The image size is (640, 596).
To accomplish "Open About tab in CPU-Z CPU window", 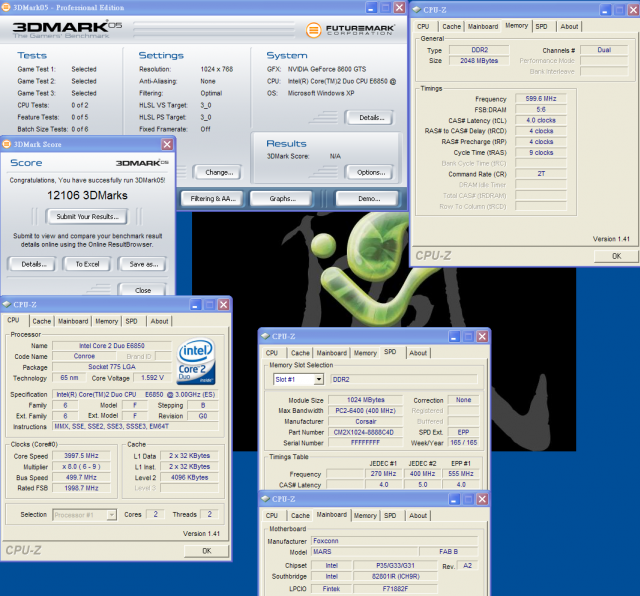I will (159, 321).
